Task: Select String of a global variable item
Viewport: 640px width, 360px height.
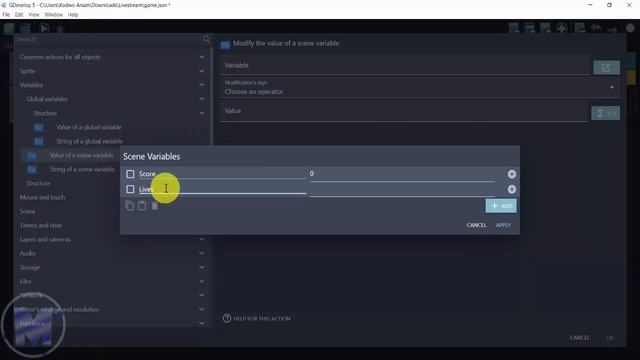Action: pos(89,141)
